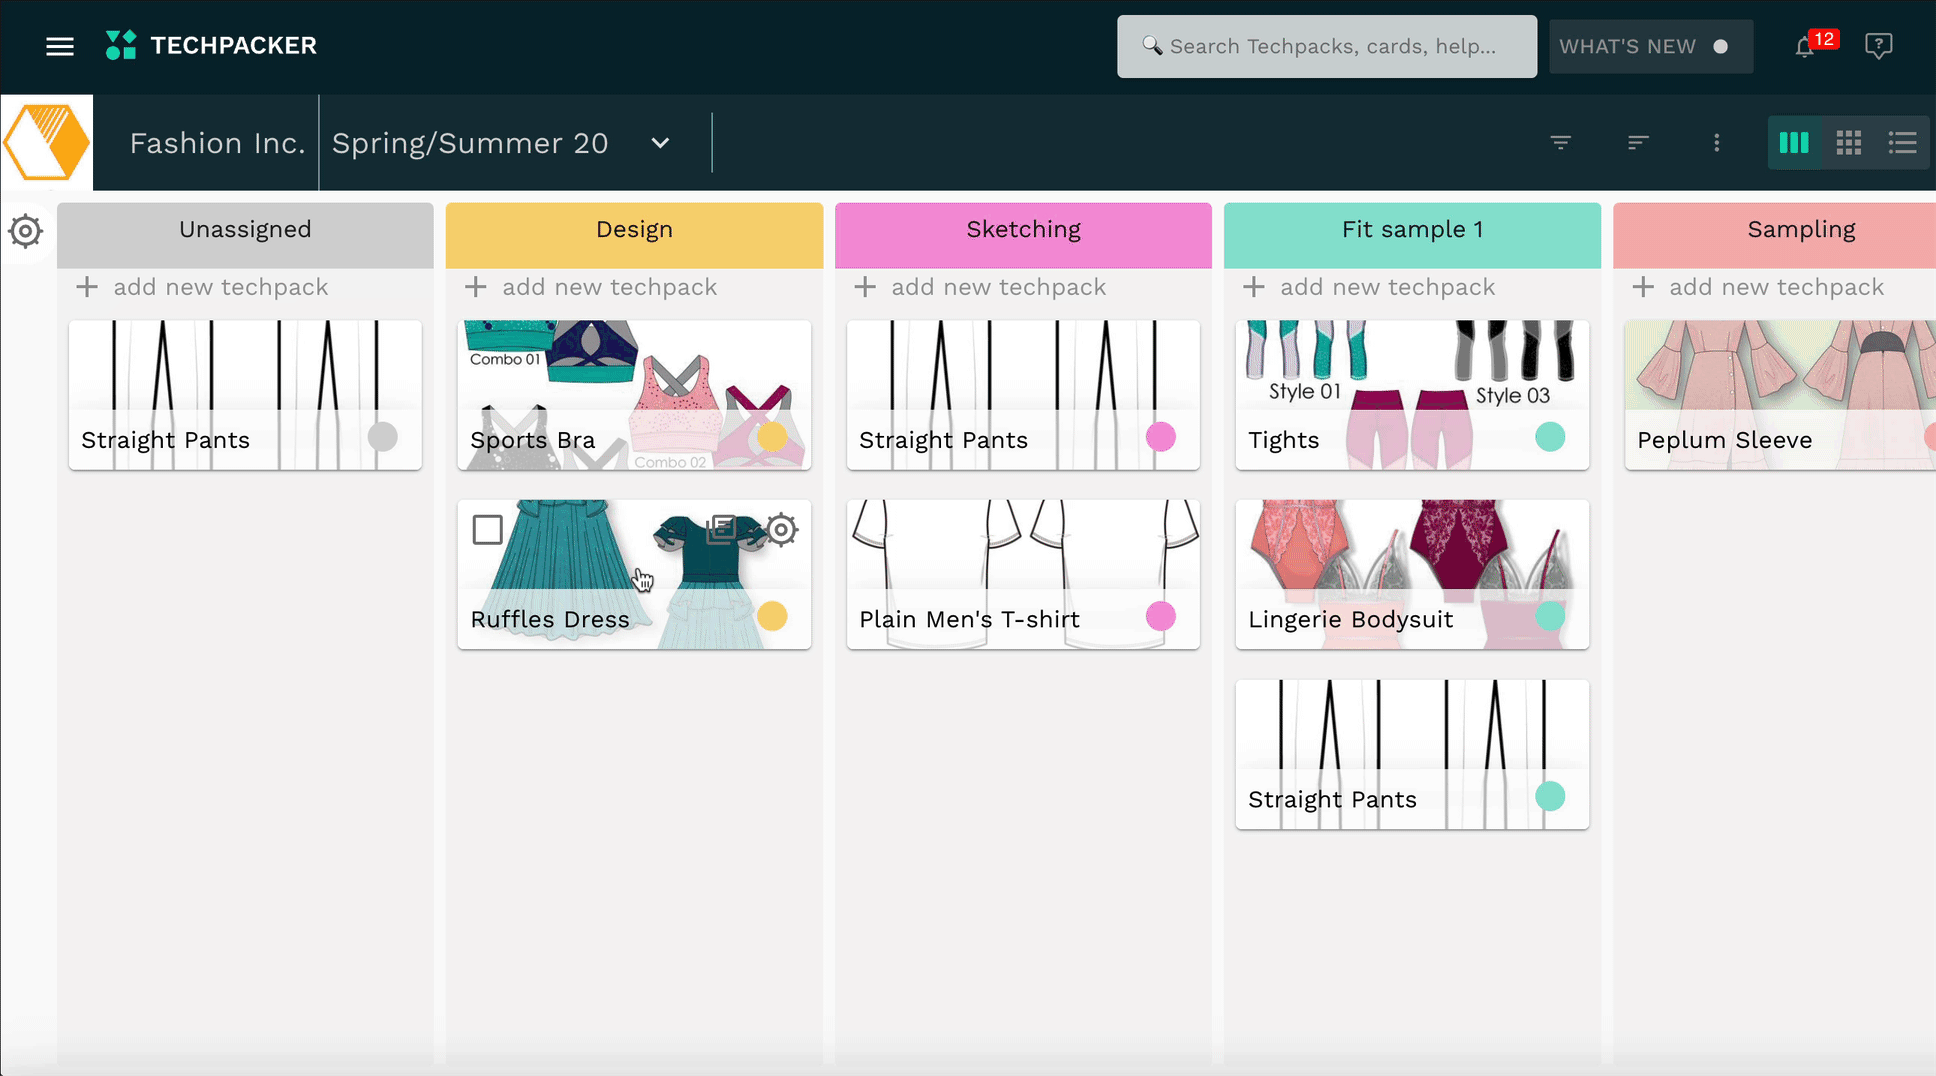Image resolution: width=1936 pixels, height=1076 pixels.
Task: Click the Techpacker logo
Action: click(212, 46)
